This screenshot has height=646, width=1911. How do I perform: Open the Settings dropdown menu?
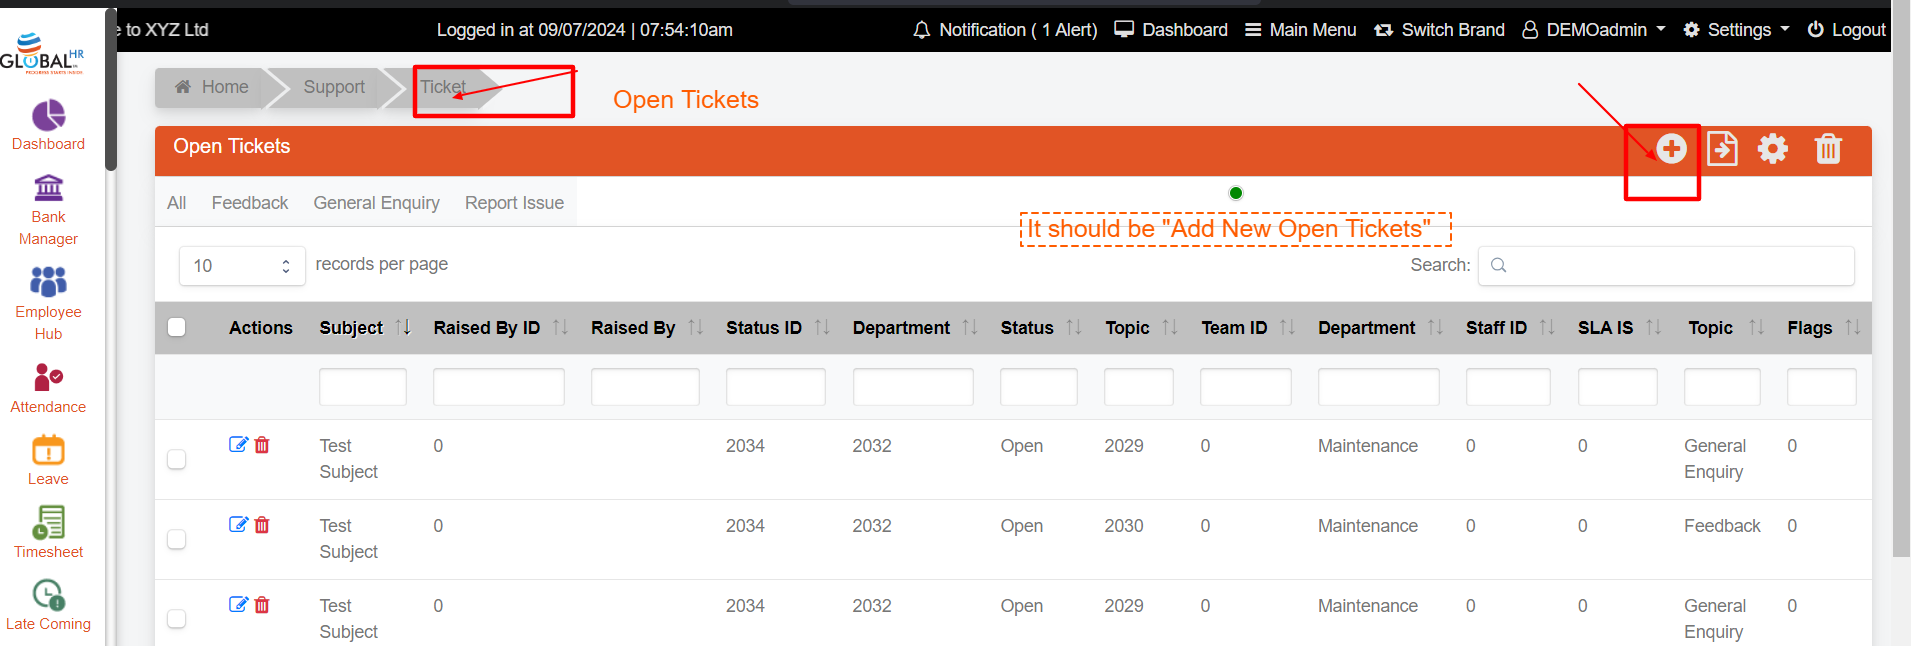[1736, 30]
